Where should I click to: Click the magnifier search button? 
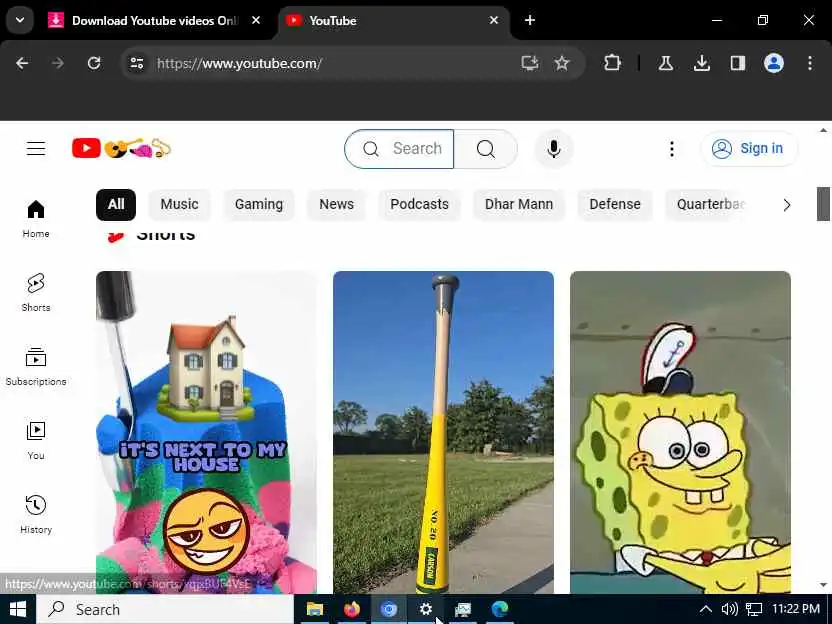point(486,149)
